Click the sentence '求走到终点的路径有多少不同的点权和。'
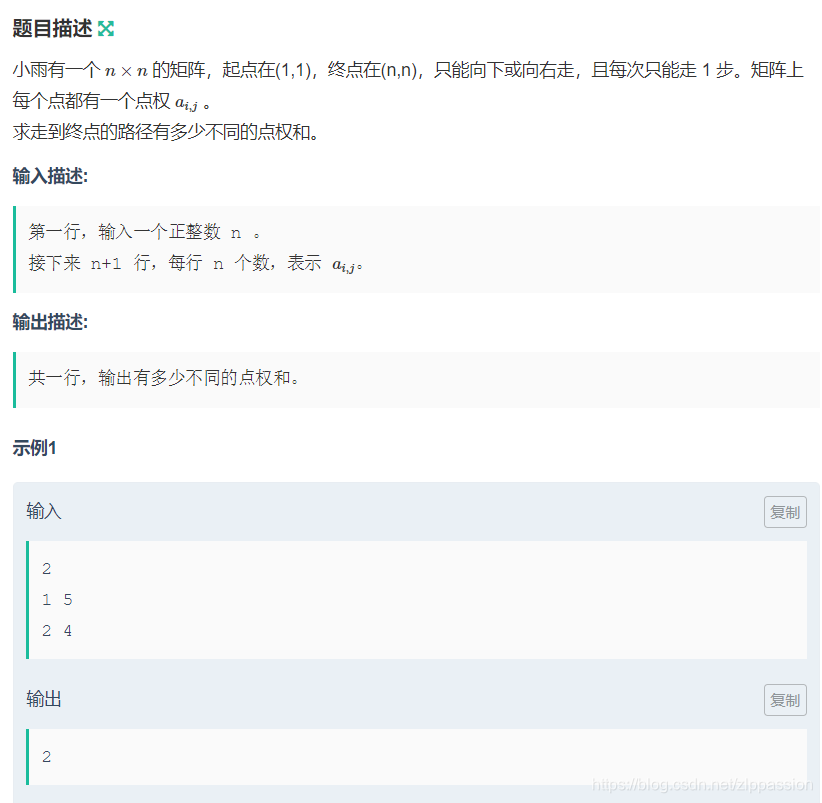This screenshot has width=822, height=803. coord(166,132)
